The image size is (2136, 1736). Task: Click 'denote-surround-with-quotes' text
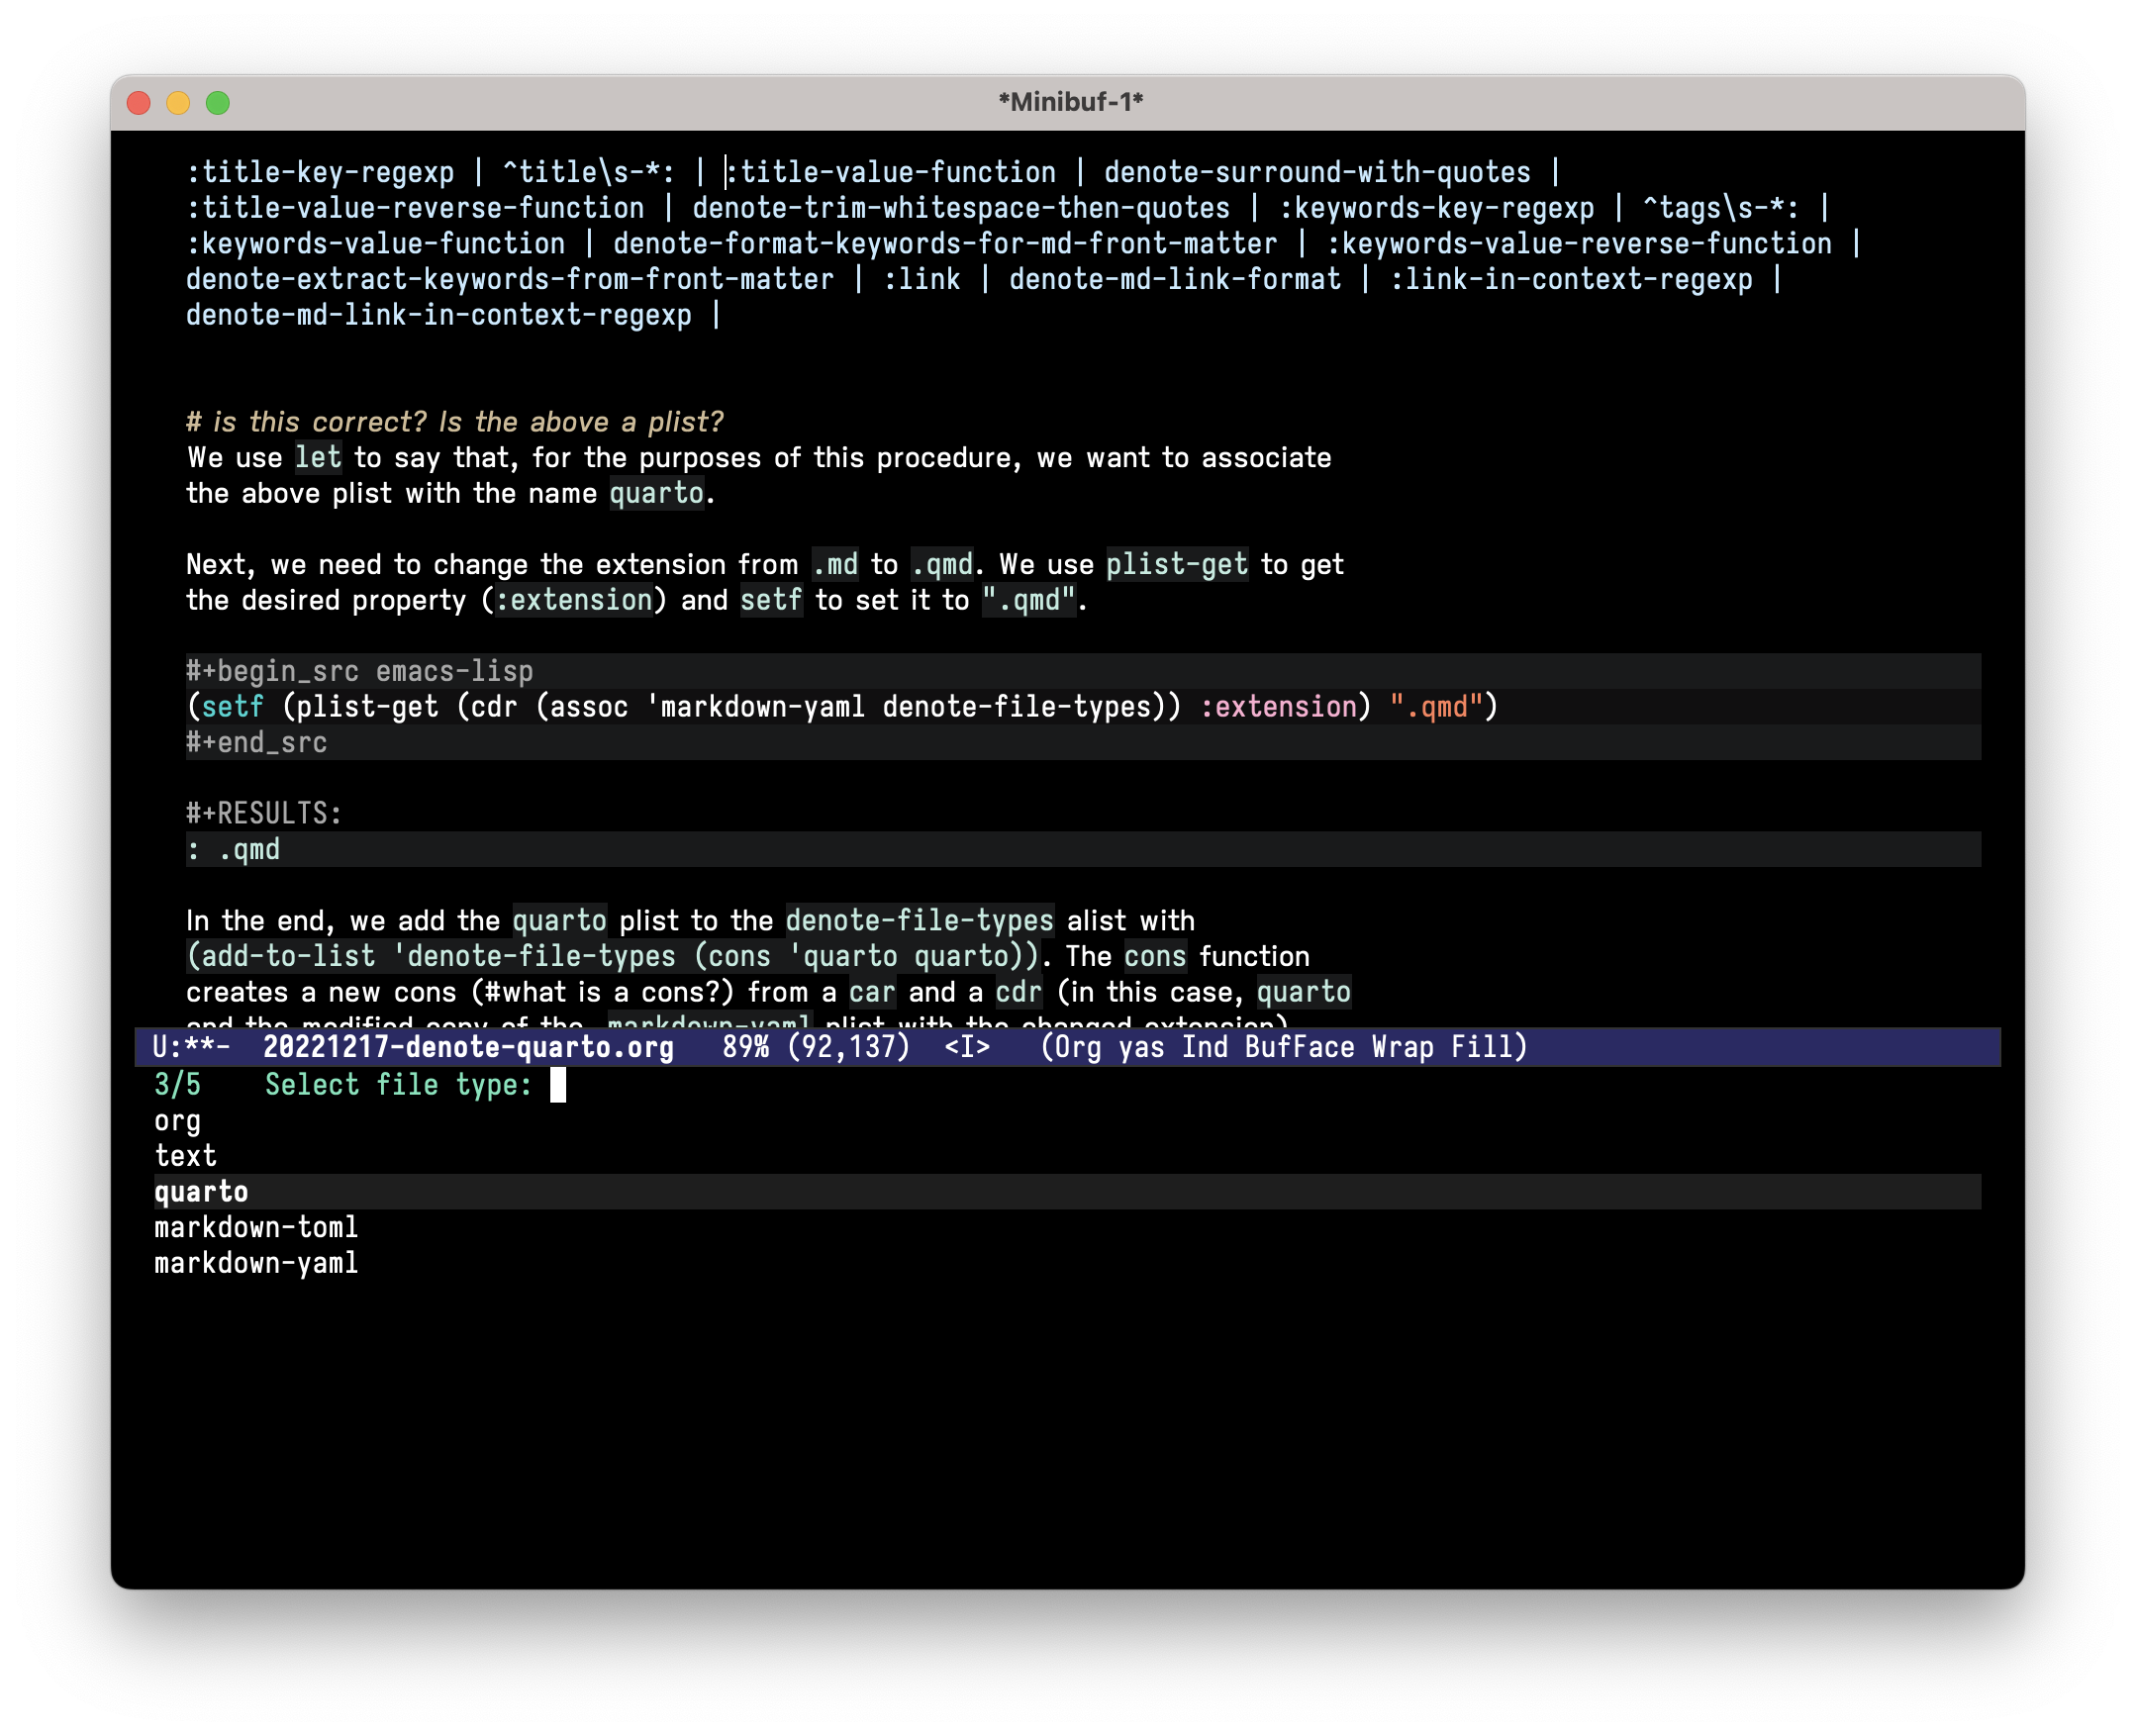point(1317,172)
